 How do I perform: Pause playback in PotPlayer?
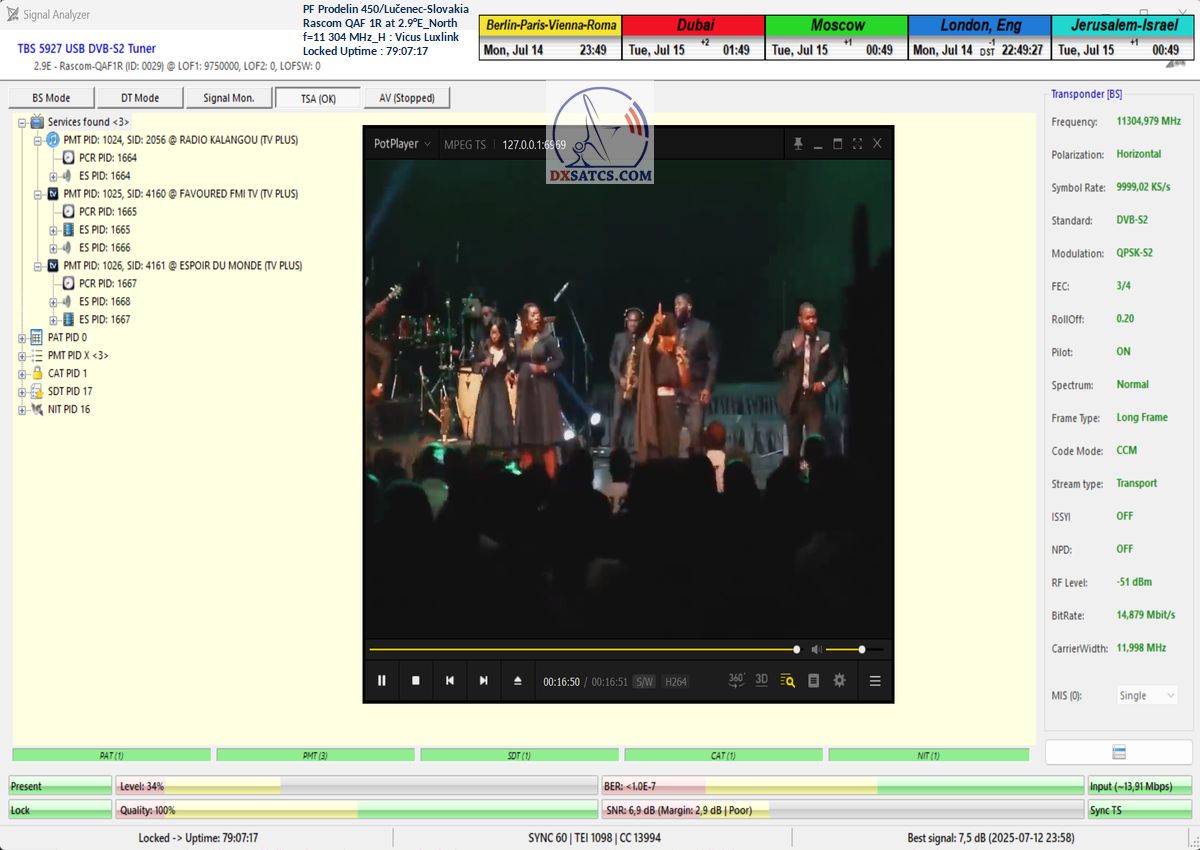tap(381, 681)
